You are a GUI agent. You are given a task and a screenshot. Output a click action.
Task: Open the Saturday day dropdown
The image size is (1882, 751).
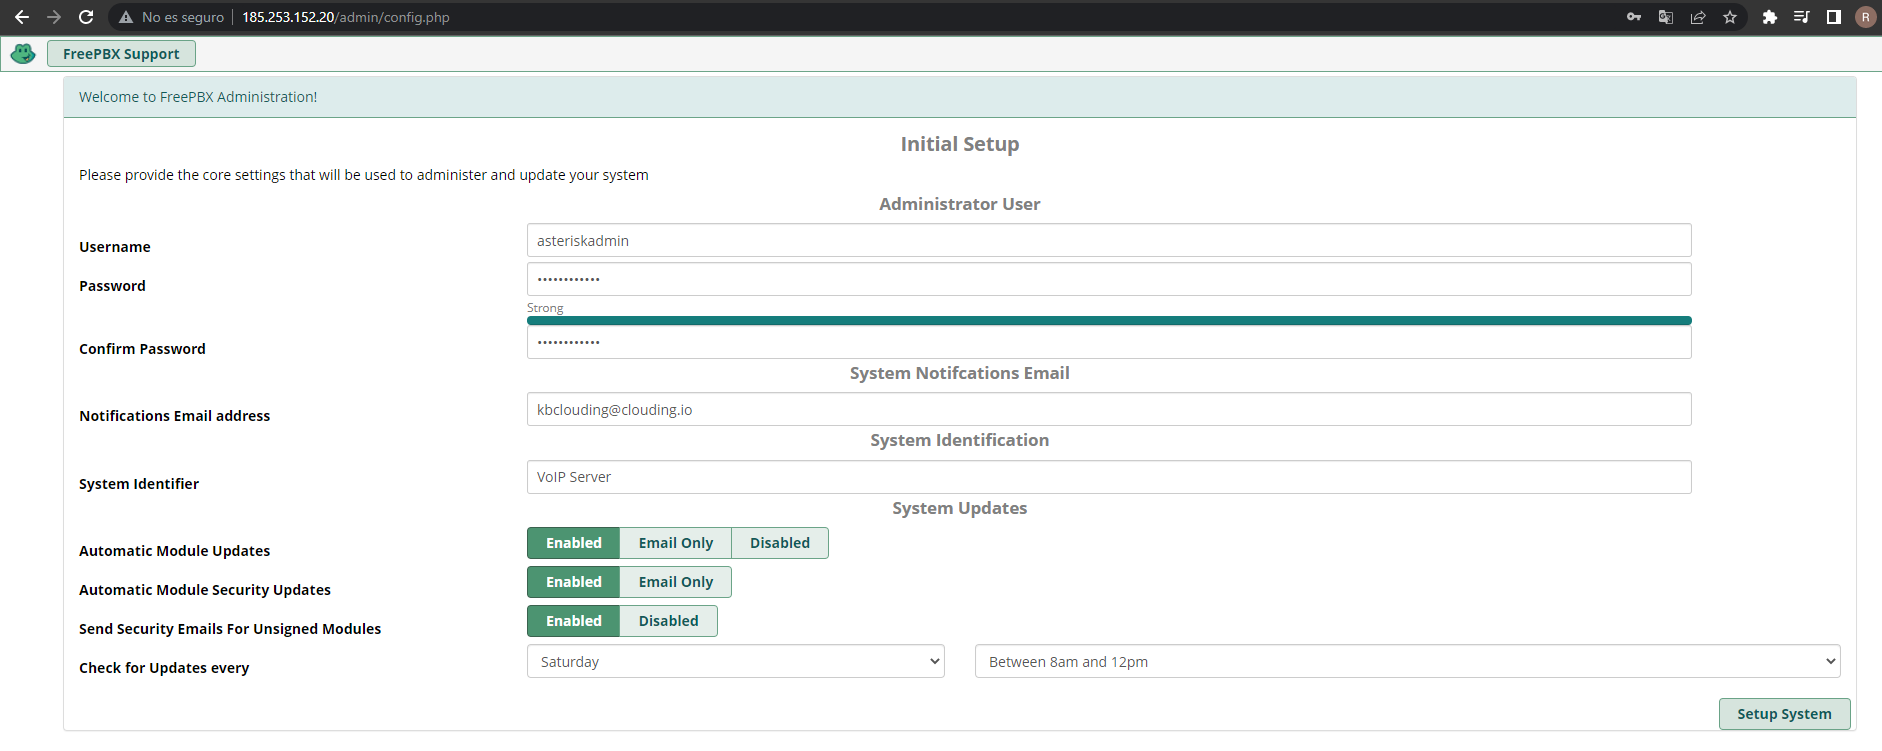coord(736,661)
